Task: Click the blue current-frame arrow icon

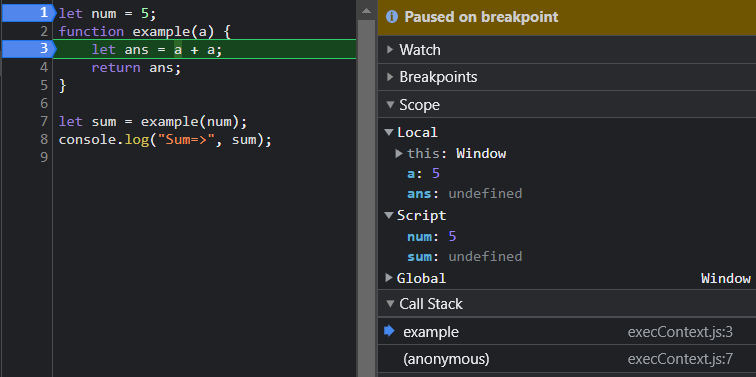Action: (390, 331)
